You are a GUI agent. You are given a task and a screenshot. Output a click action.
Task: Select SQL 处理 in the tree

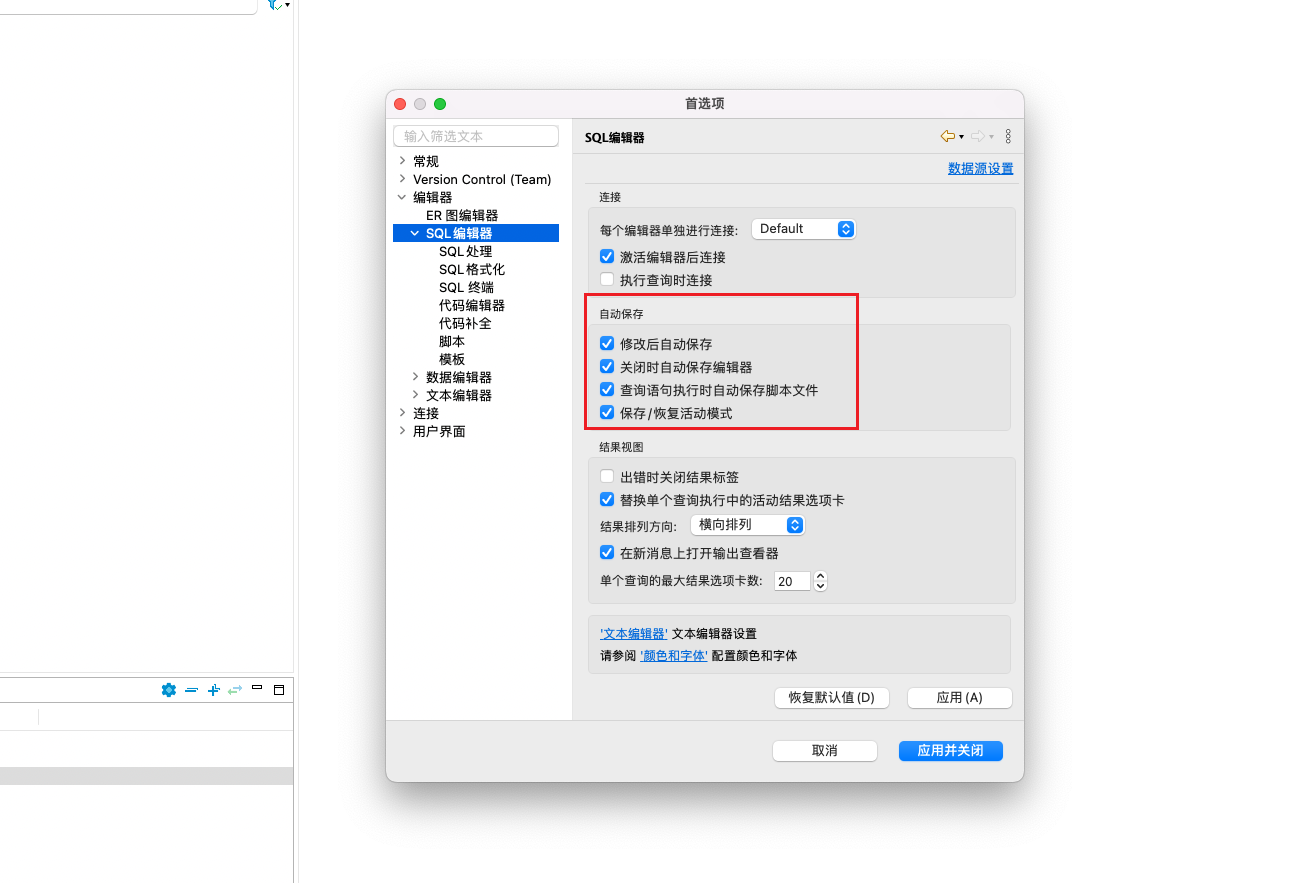click(466, 251)
